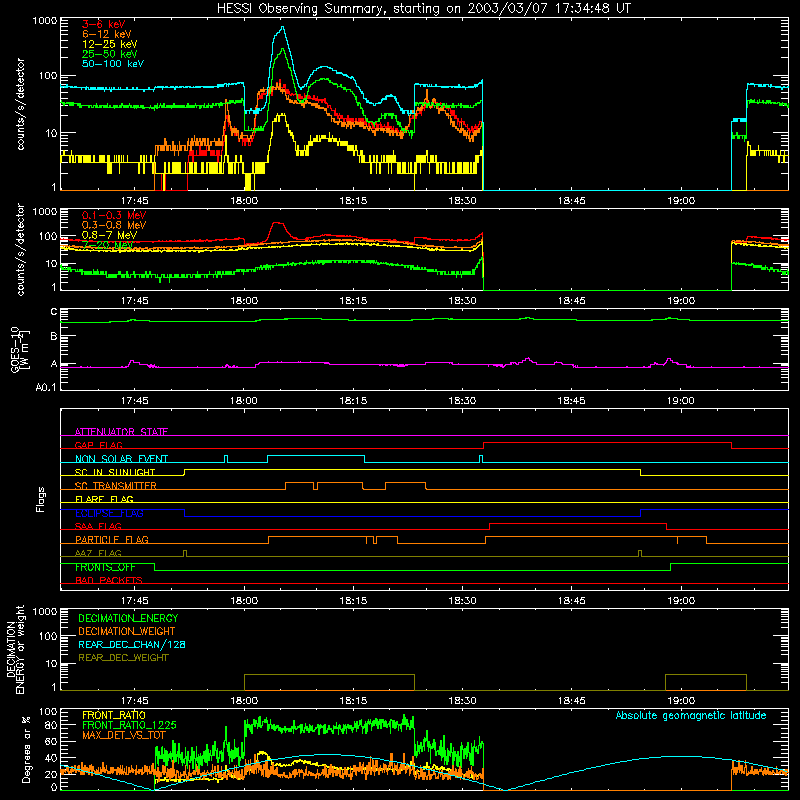Click '18:45' tick under the MeV panel
This screenshot has height=800, width=800.
(571, 301)
